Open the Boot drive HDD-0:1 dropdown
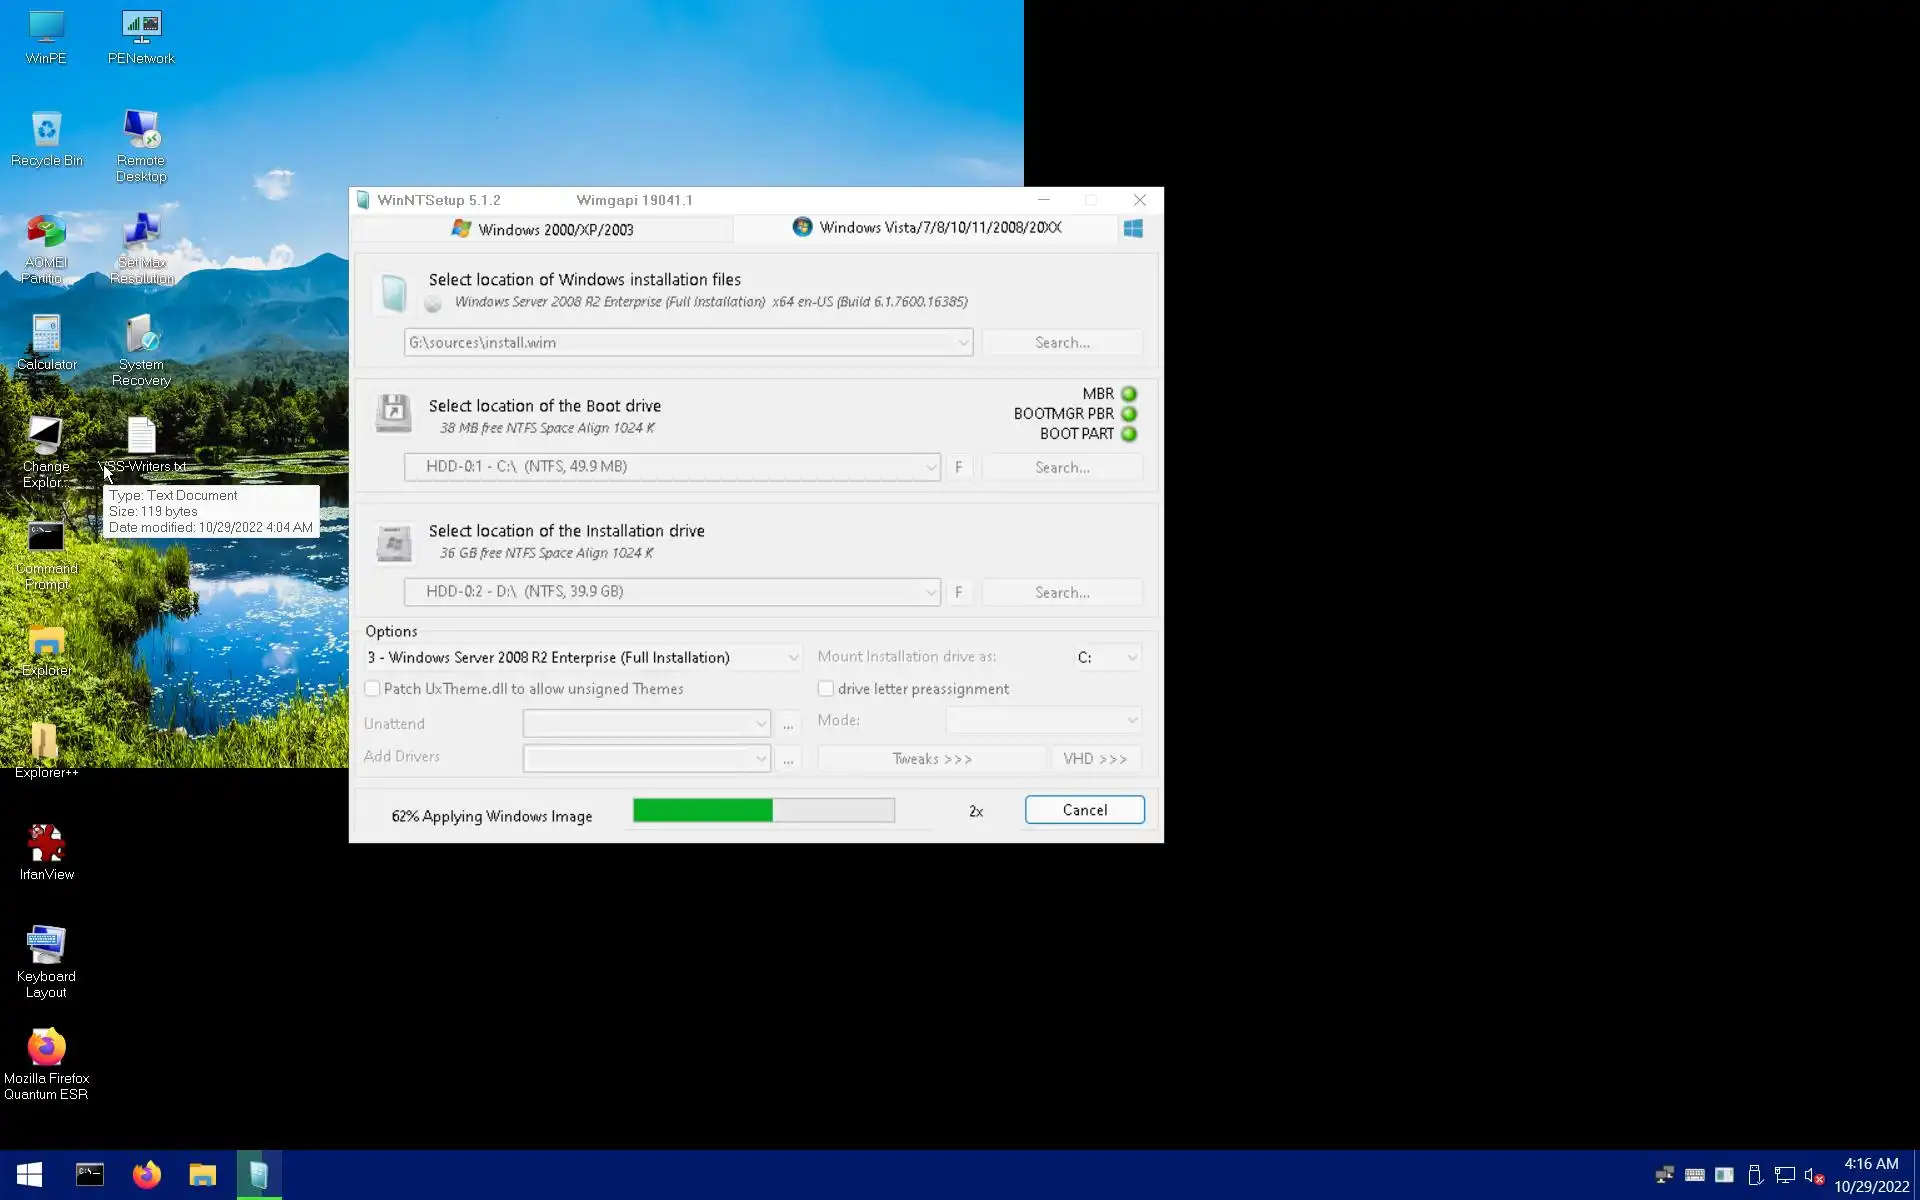 point(930,467)
